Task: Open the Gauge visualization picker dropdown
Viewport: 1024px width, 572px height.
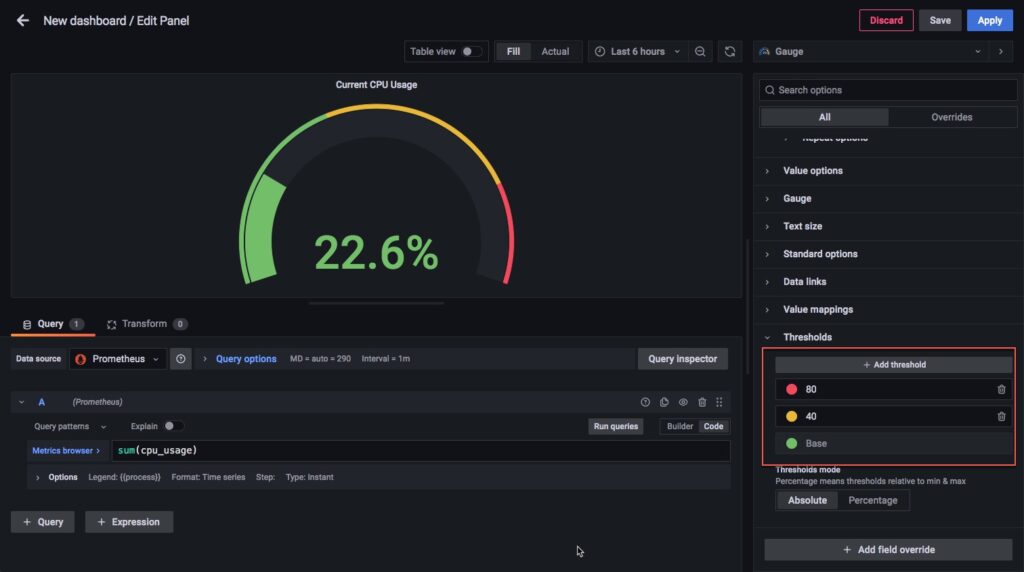Action: coord(871,52)
